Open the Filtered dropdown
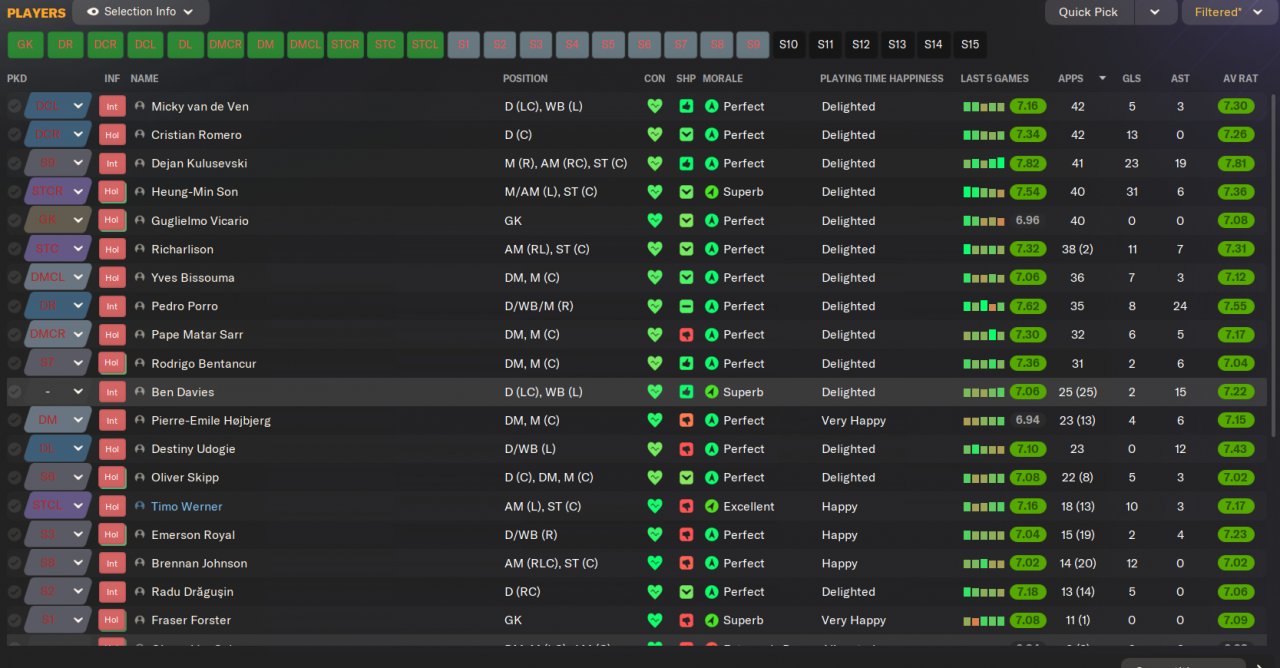Screen dimensions: 1280x668 1230,12
